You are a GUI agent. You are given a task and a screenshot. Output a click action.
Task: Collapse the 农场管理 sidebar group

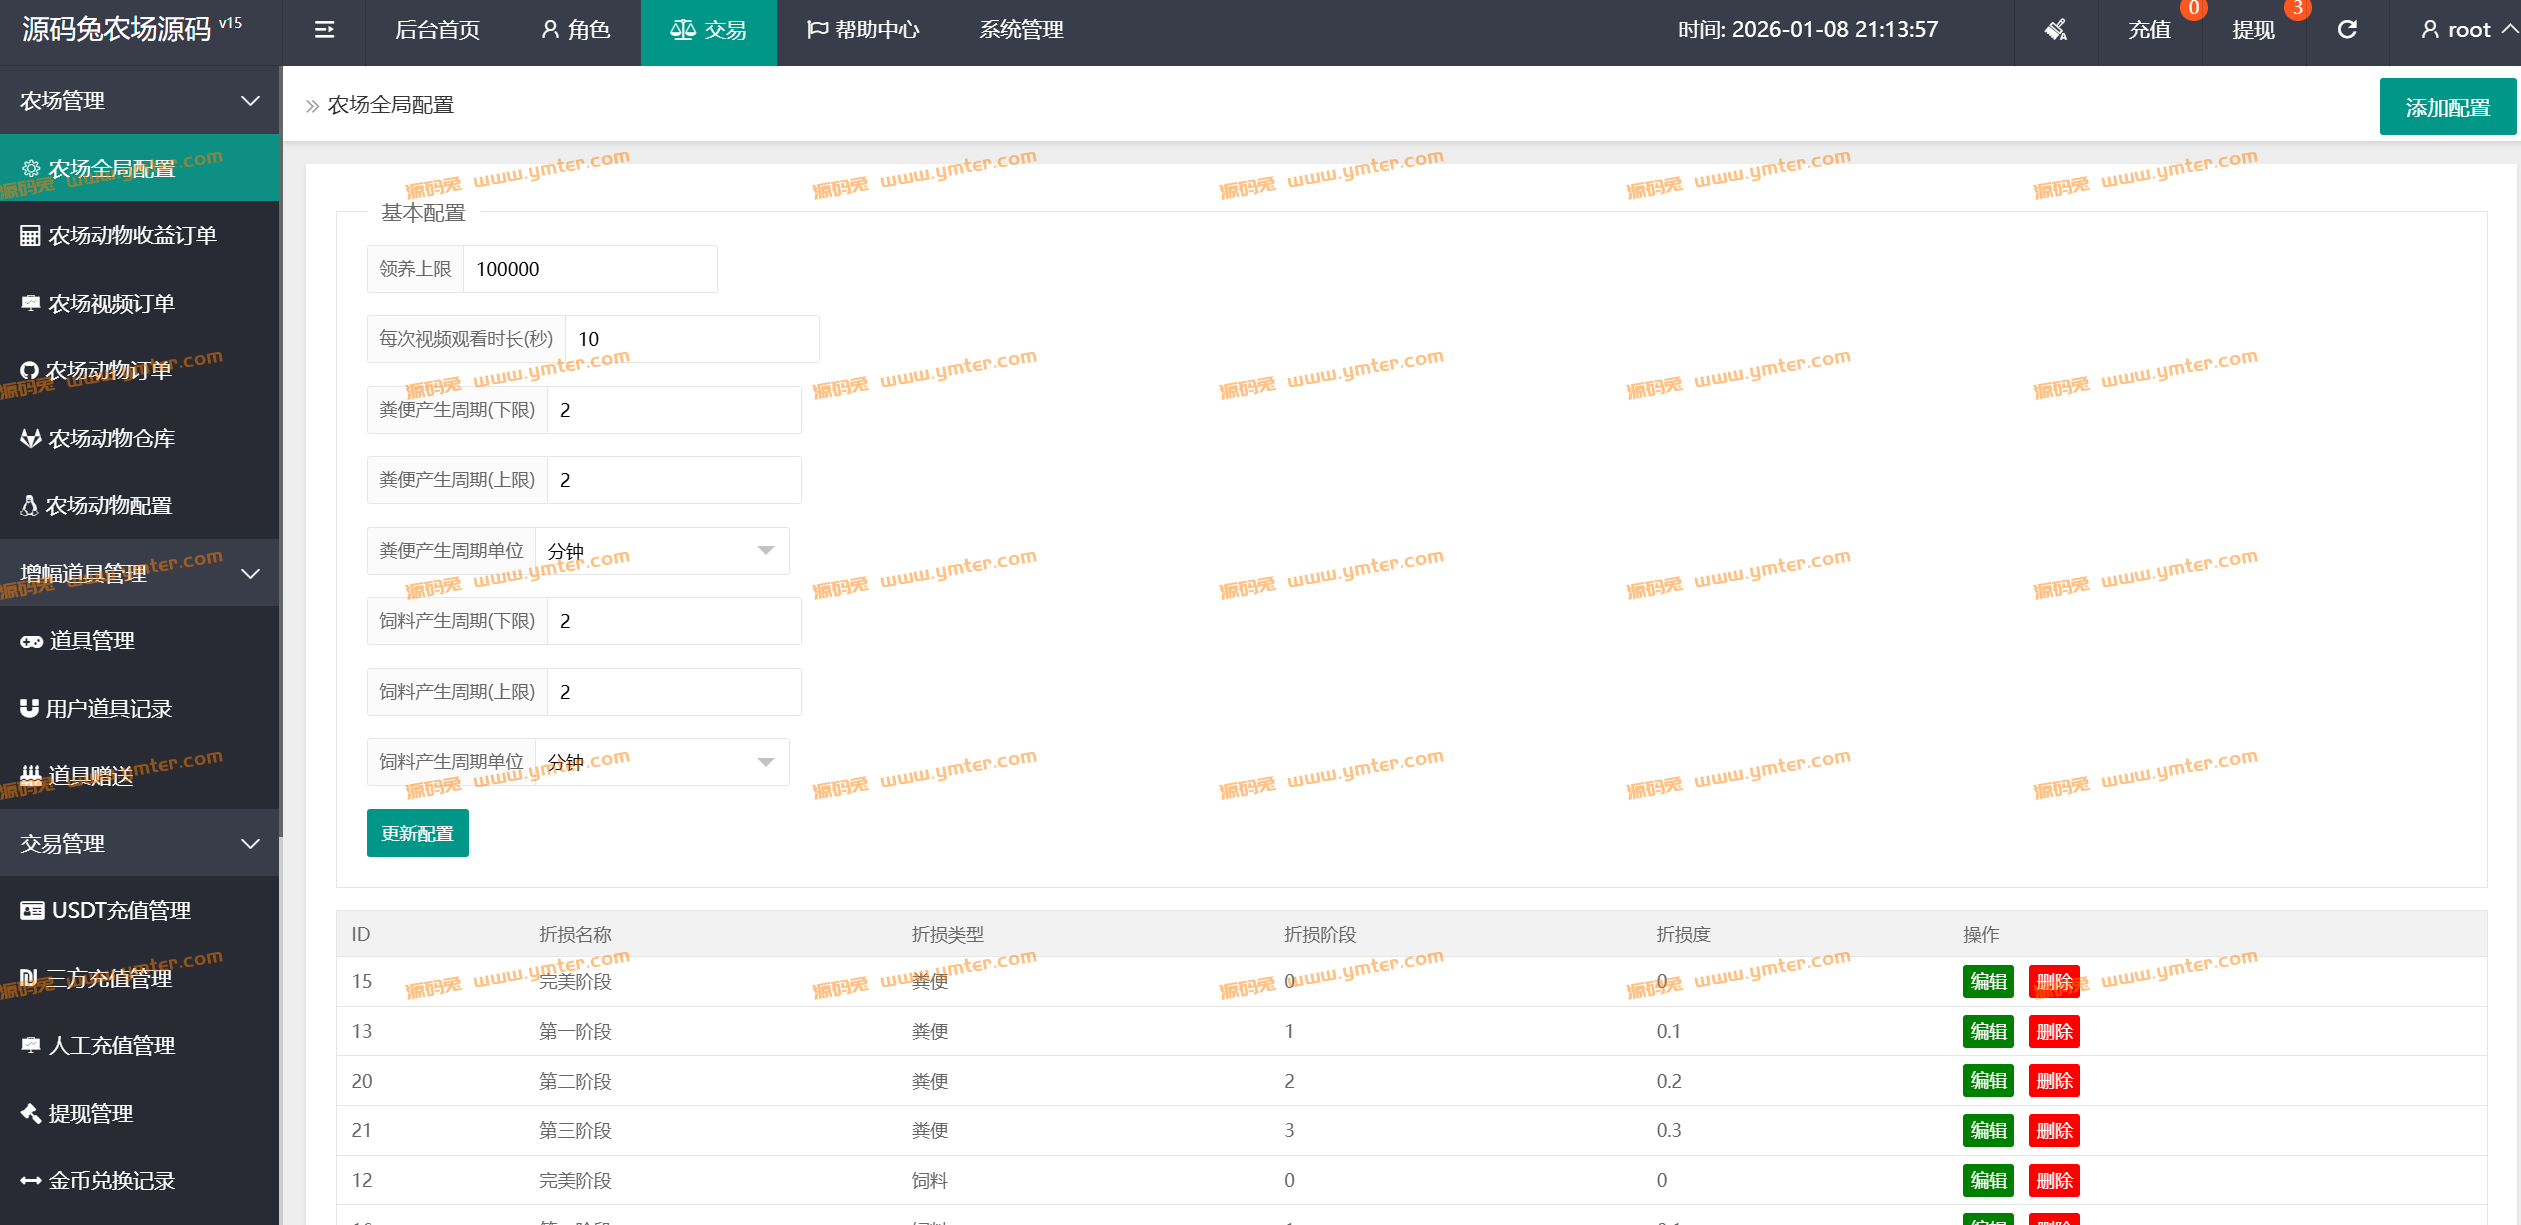pos(250,101)
